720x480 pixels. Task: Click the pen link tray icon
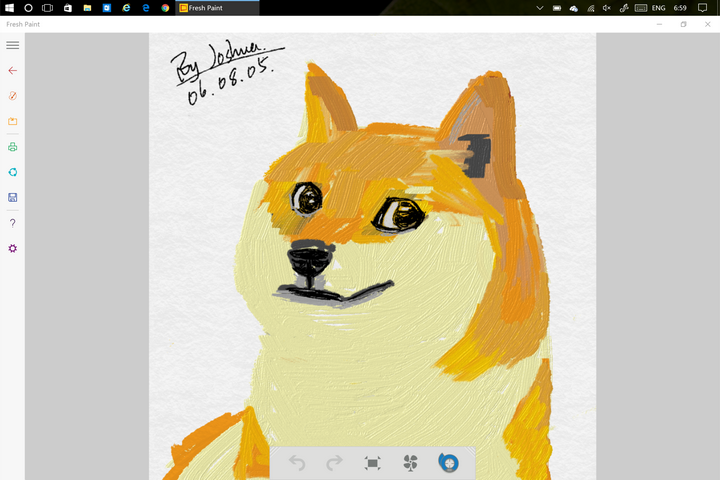[624, 8]
